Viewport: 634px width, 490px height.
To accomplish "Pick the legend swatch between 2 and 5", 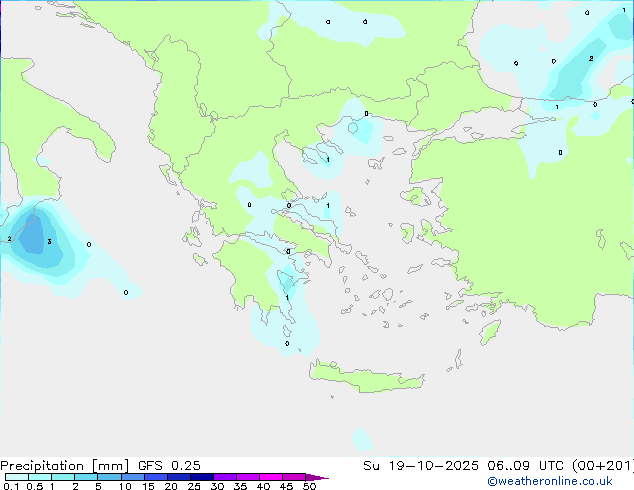I will (86, 477).
